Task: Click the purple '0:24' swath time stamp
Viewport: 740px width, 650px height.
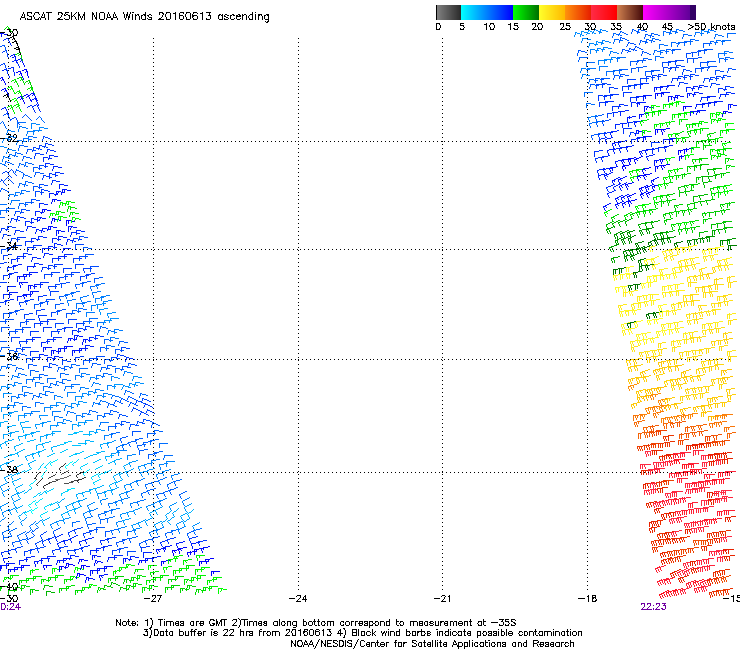Action: 10,607
